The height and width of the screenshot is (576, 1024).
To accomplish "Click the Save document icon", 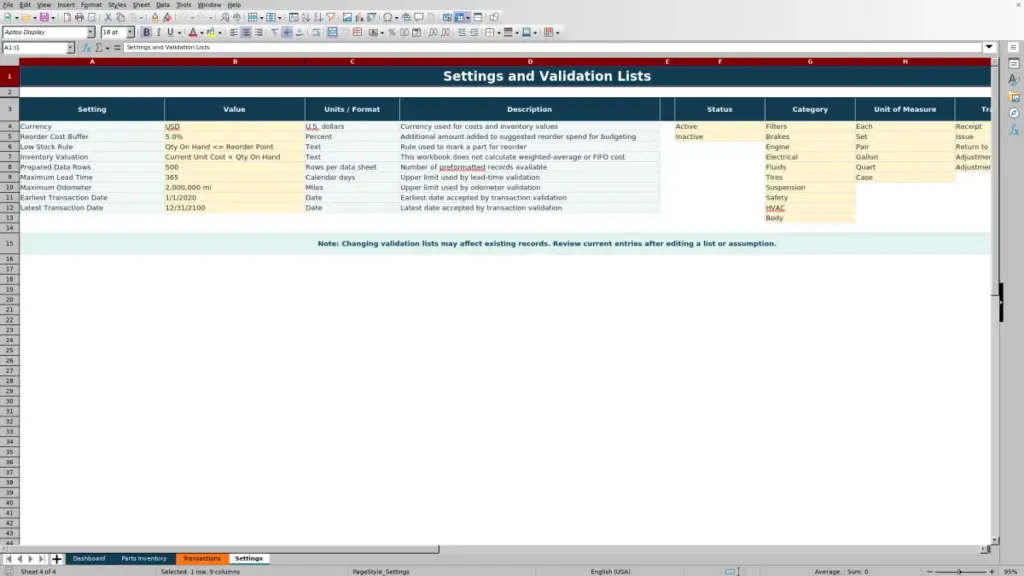I will (x=44, y=17).
